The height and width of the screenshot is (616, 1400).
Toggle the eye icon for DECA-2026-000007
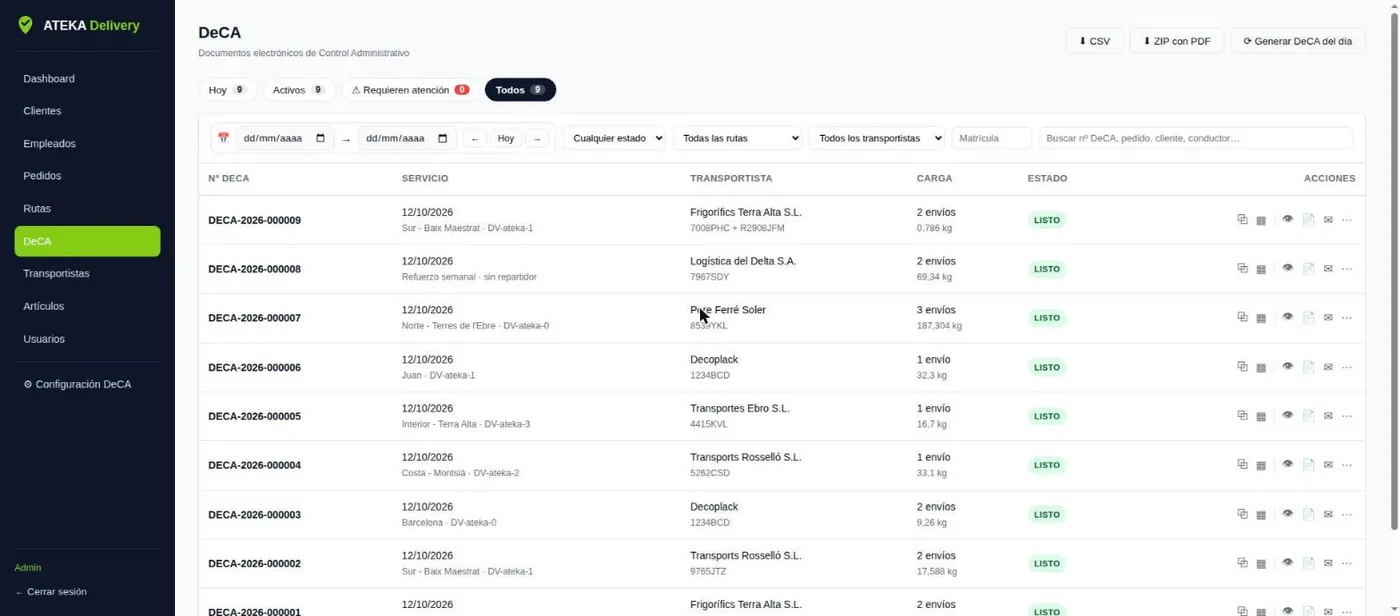[1288, 317]
